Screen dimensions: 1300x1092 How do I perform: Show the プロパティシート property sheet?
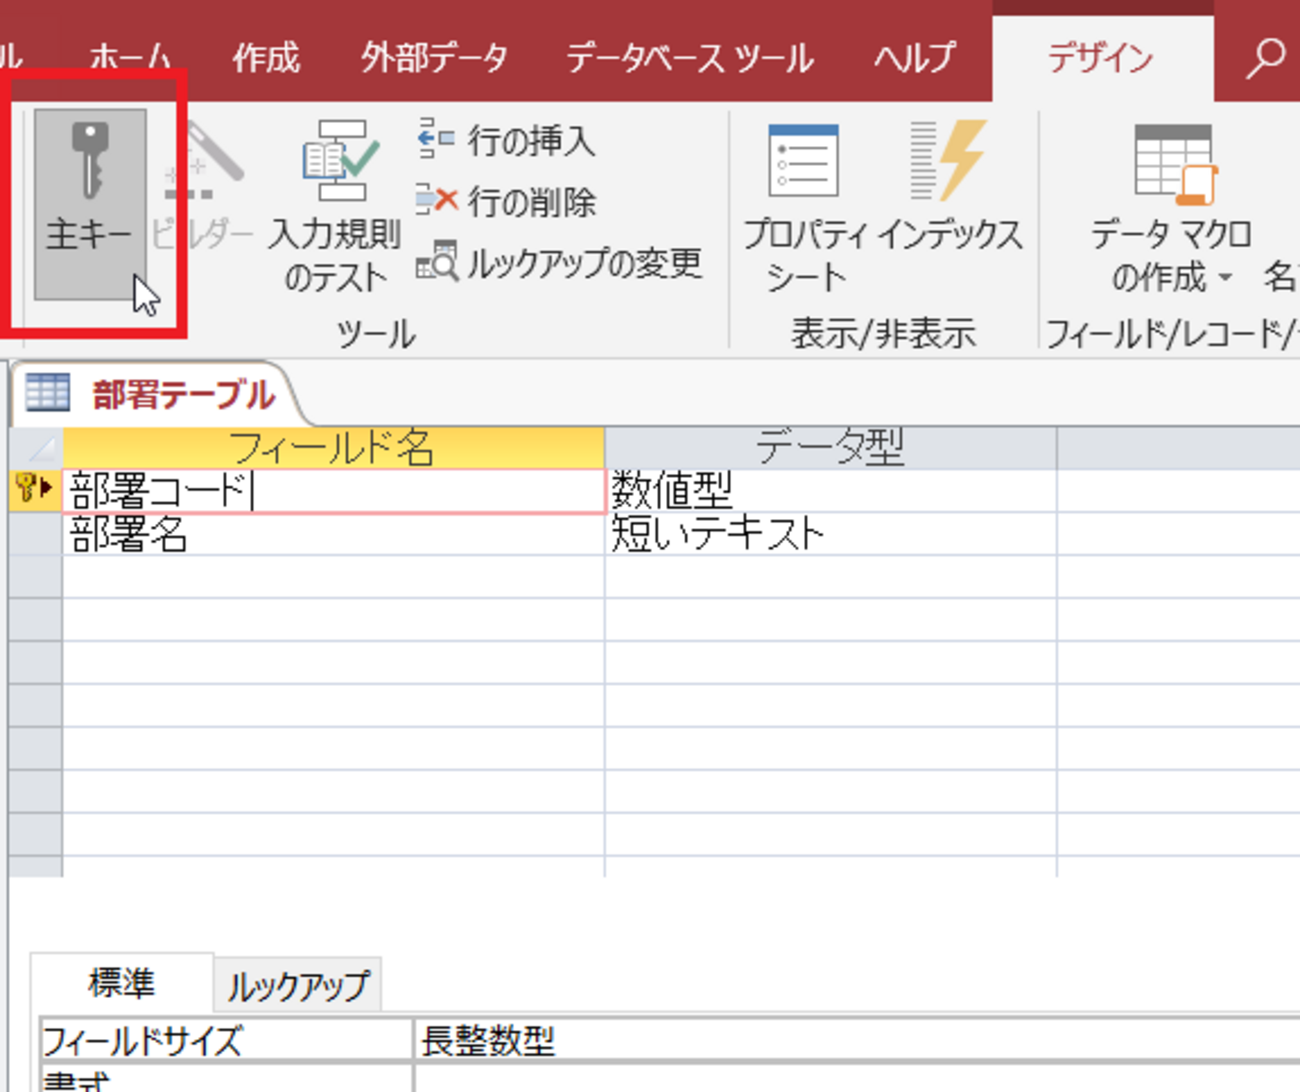805,208
